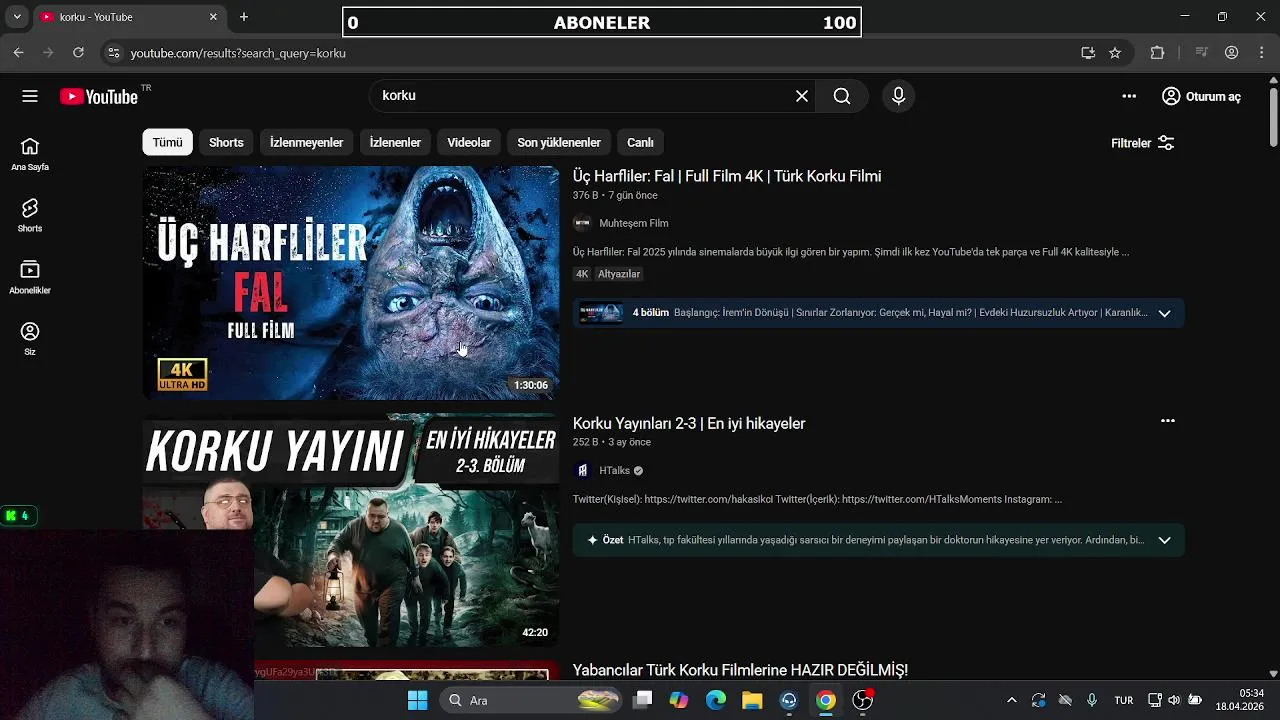Open Üç Harfliler: Fal video title
Image resolution: width=1280 pixels, height=720 pixels.
tap(727, 176)
